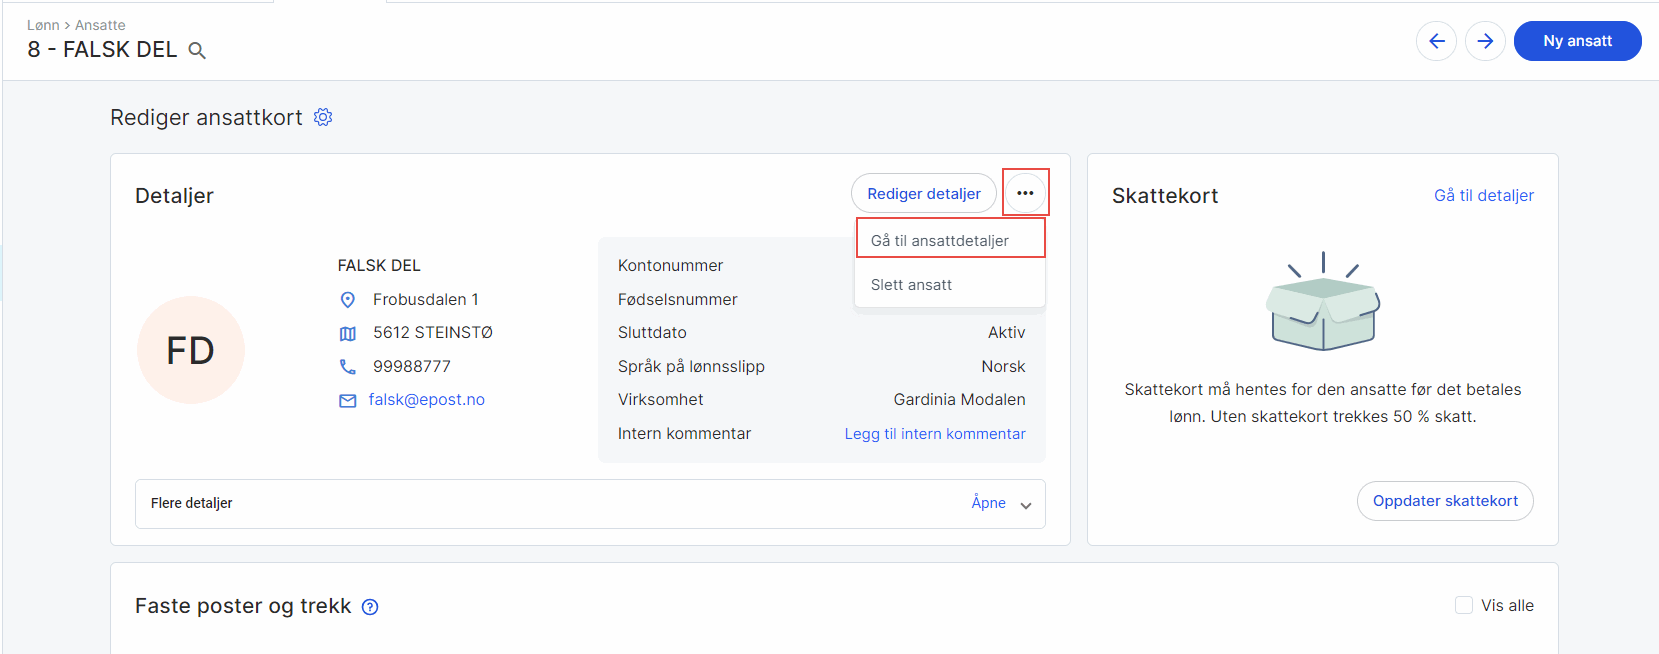Go to previous employee with left arrow
Screen dimensions: 1659x654
pos(1436,41)
